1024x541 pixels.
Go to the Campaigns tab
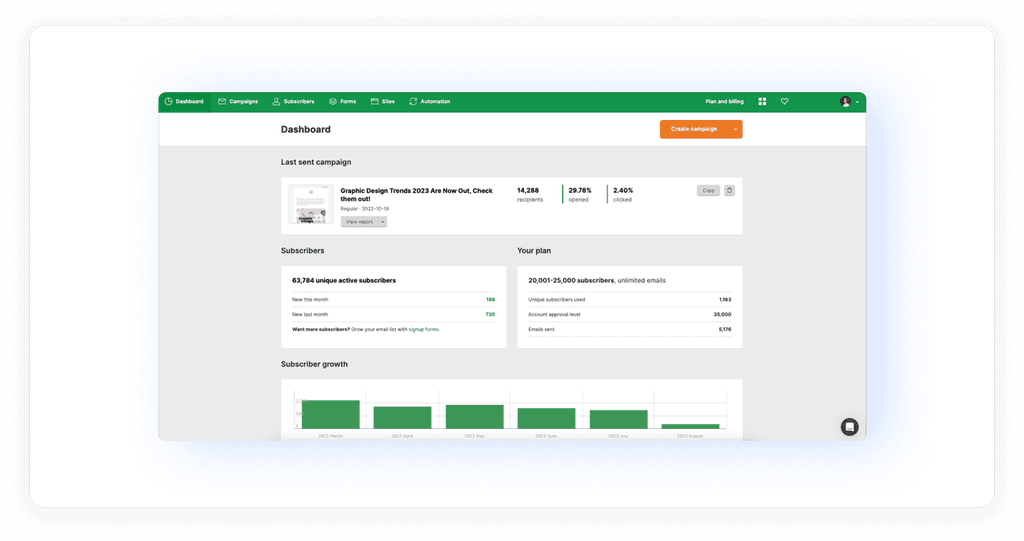coord(238,102)
